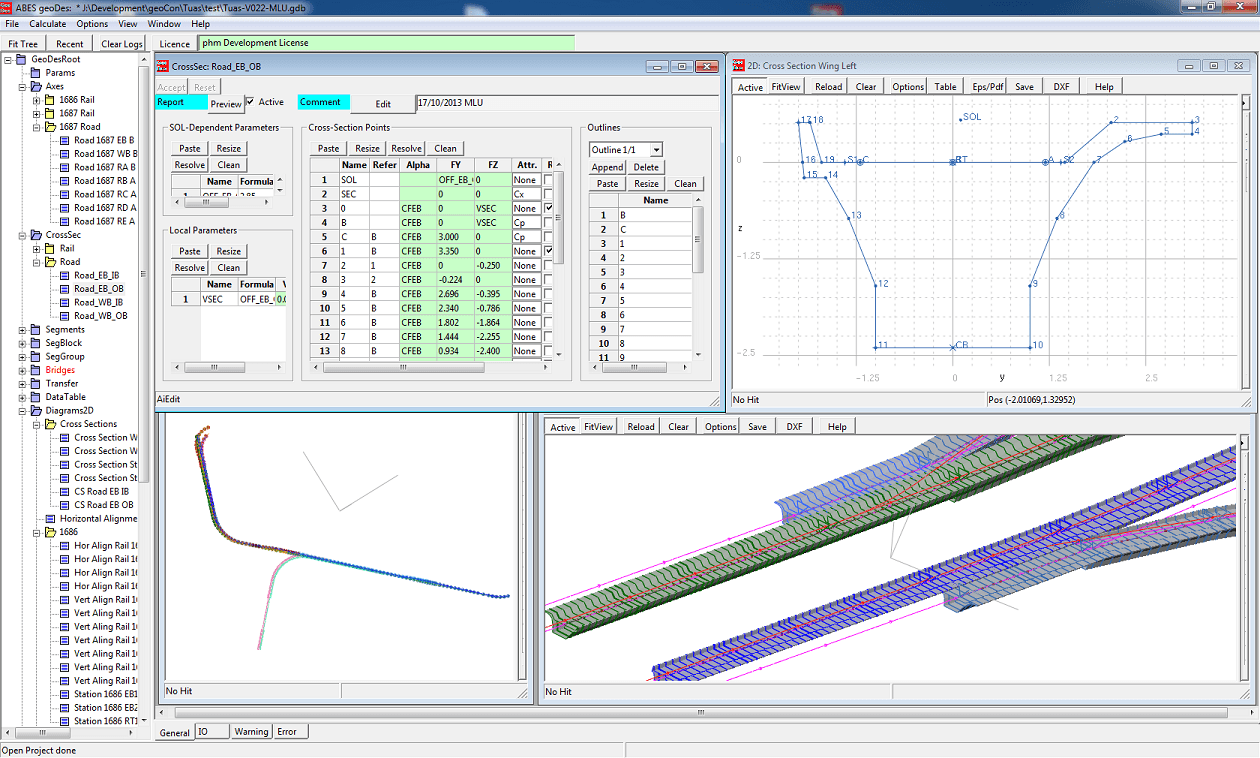The height and width of the screenshot is (758, 1260).
Task: Toggle the Active checkbox in CrossSec window
Action: click(x=250, y=102)
